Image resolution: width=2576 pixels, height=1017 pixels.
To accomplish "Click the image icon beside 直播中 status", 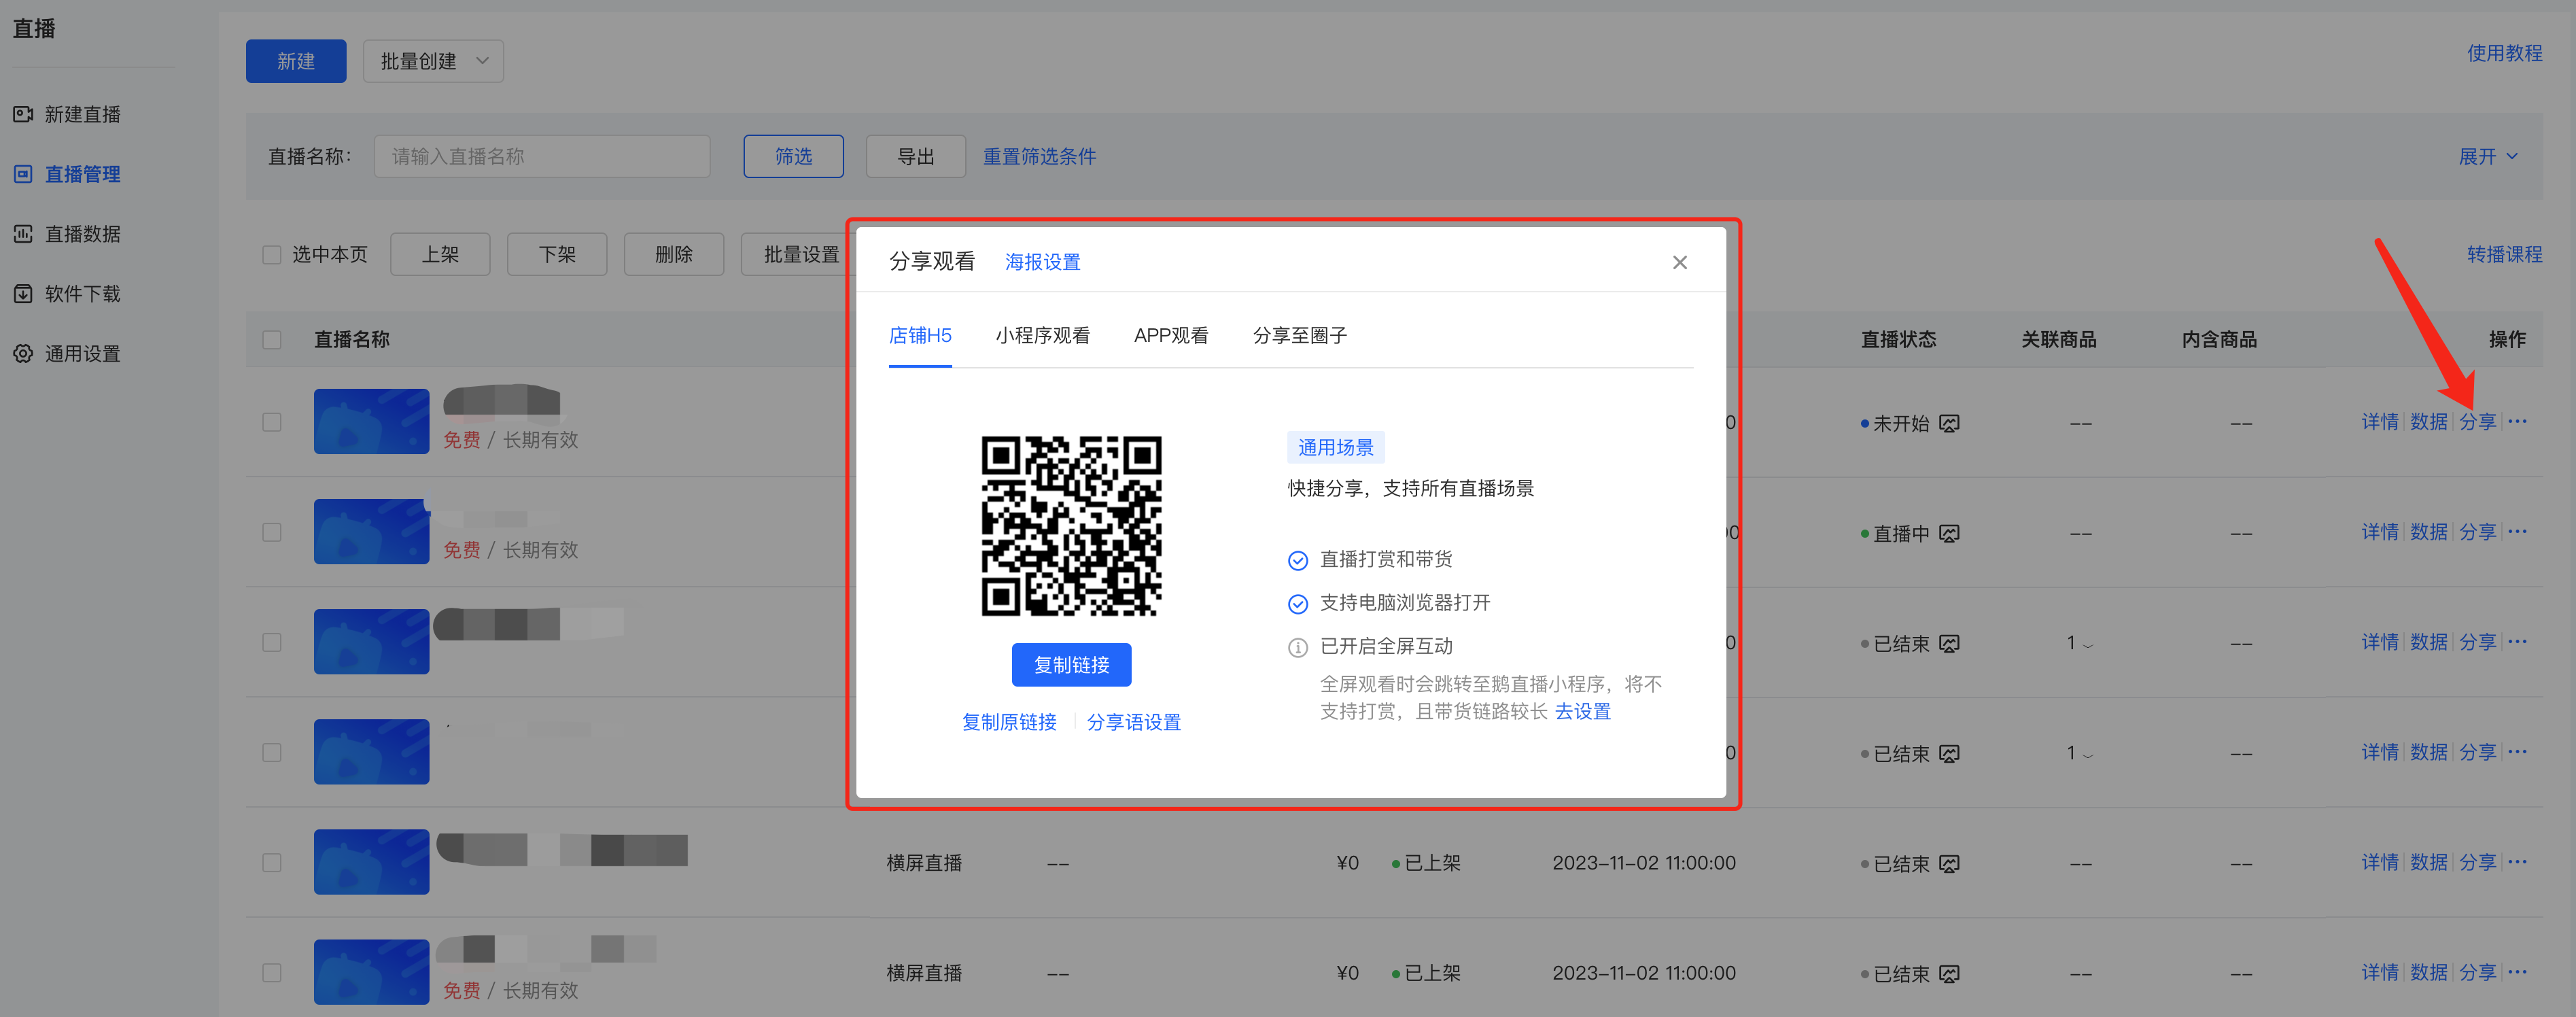I will click(1949, 533).
